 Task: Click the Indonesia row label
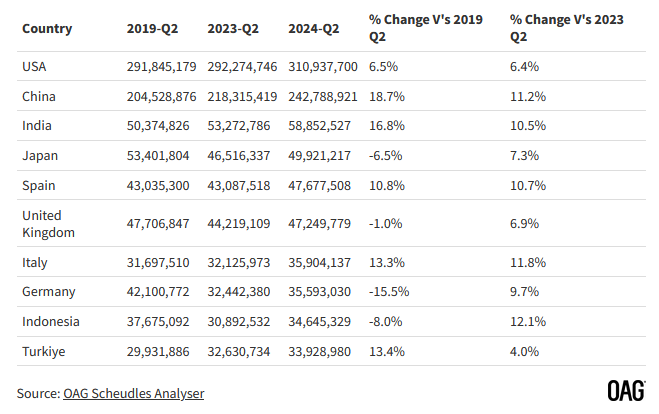coord(50,322)
